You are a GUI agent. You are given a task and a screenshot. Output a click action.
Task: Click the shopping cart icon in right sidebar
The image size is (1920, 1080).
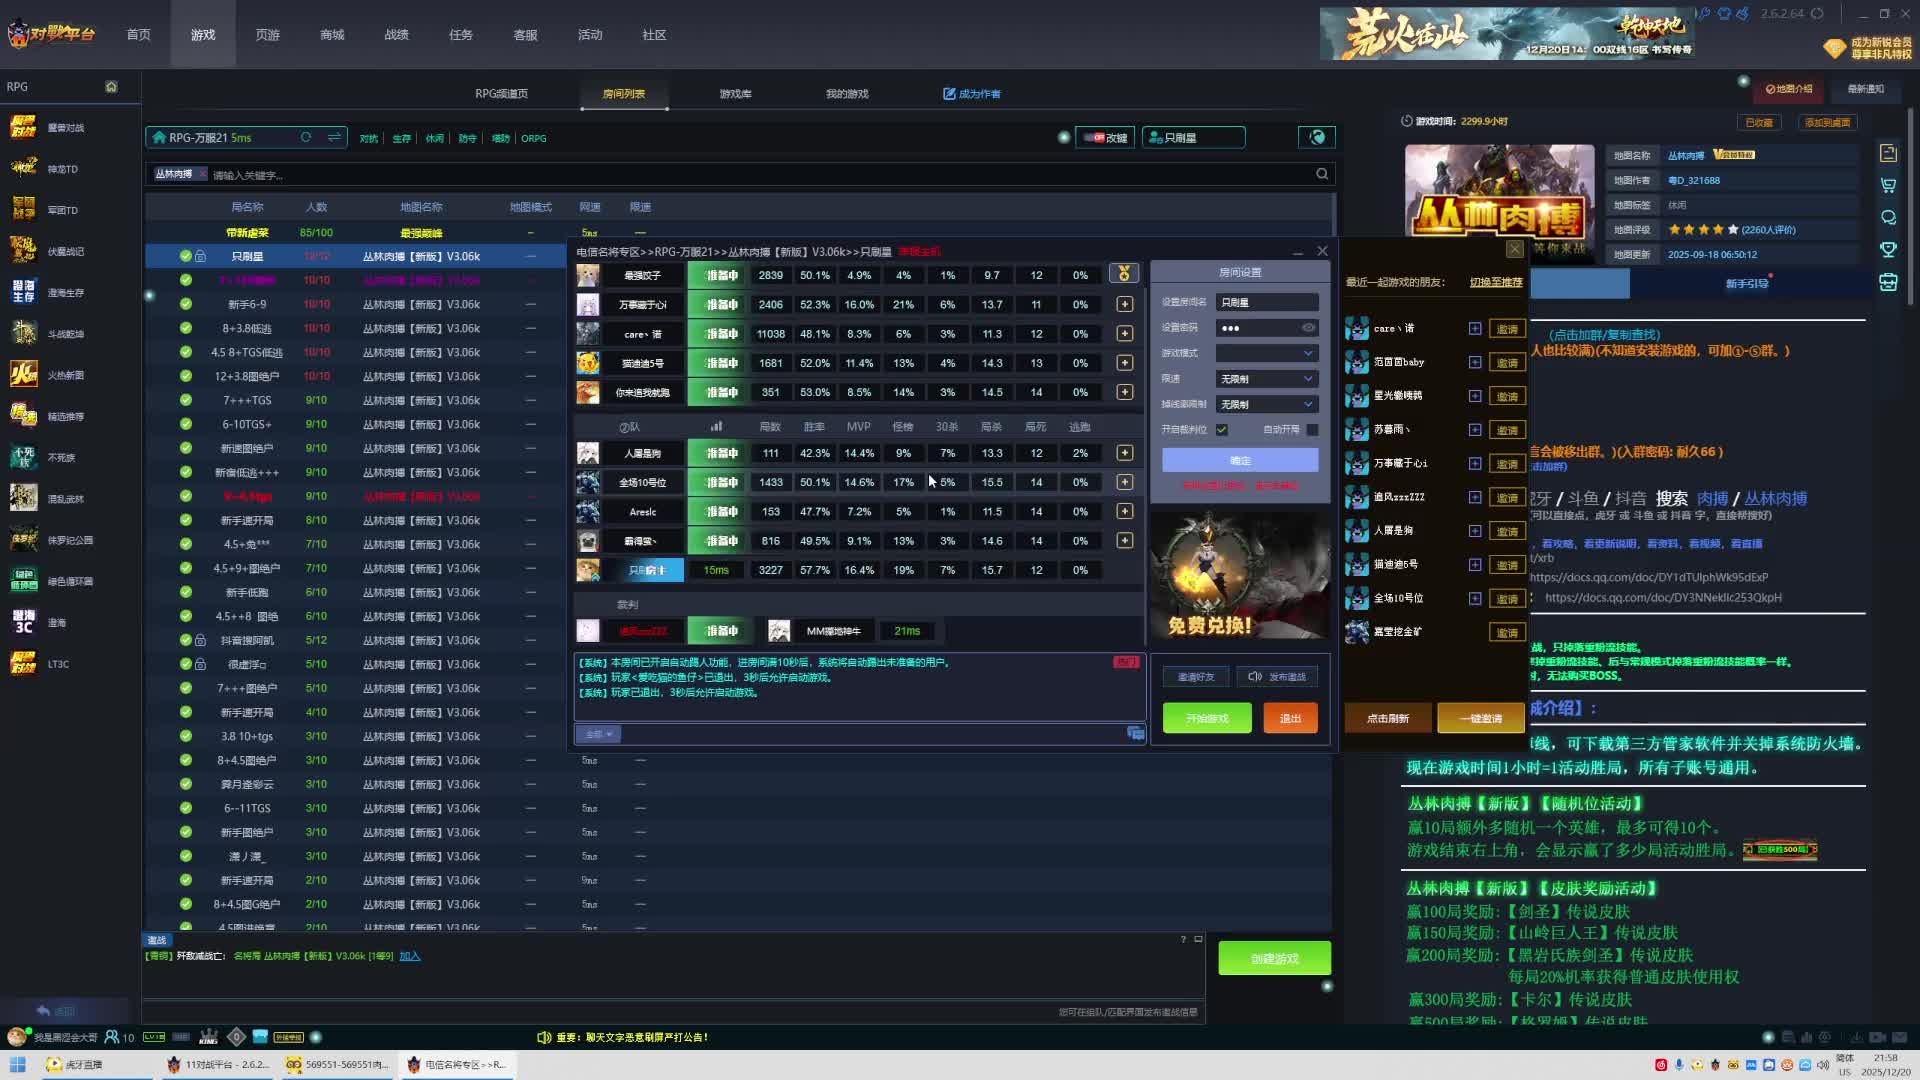pos(1888,185)
